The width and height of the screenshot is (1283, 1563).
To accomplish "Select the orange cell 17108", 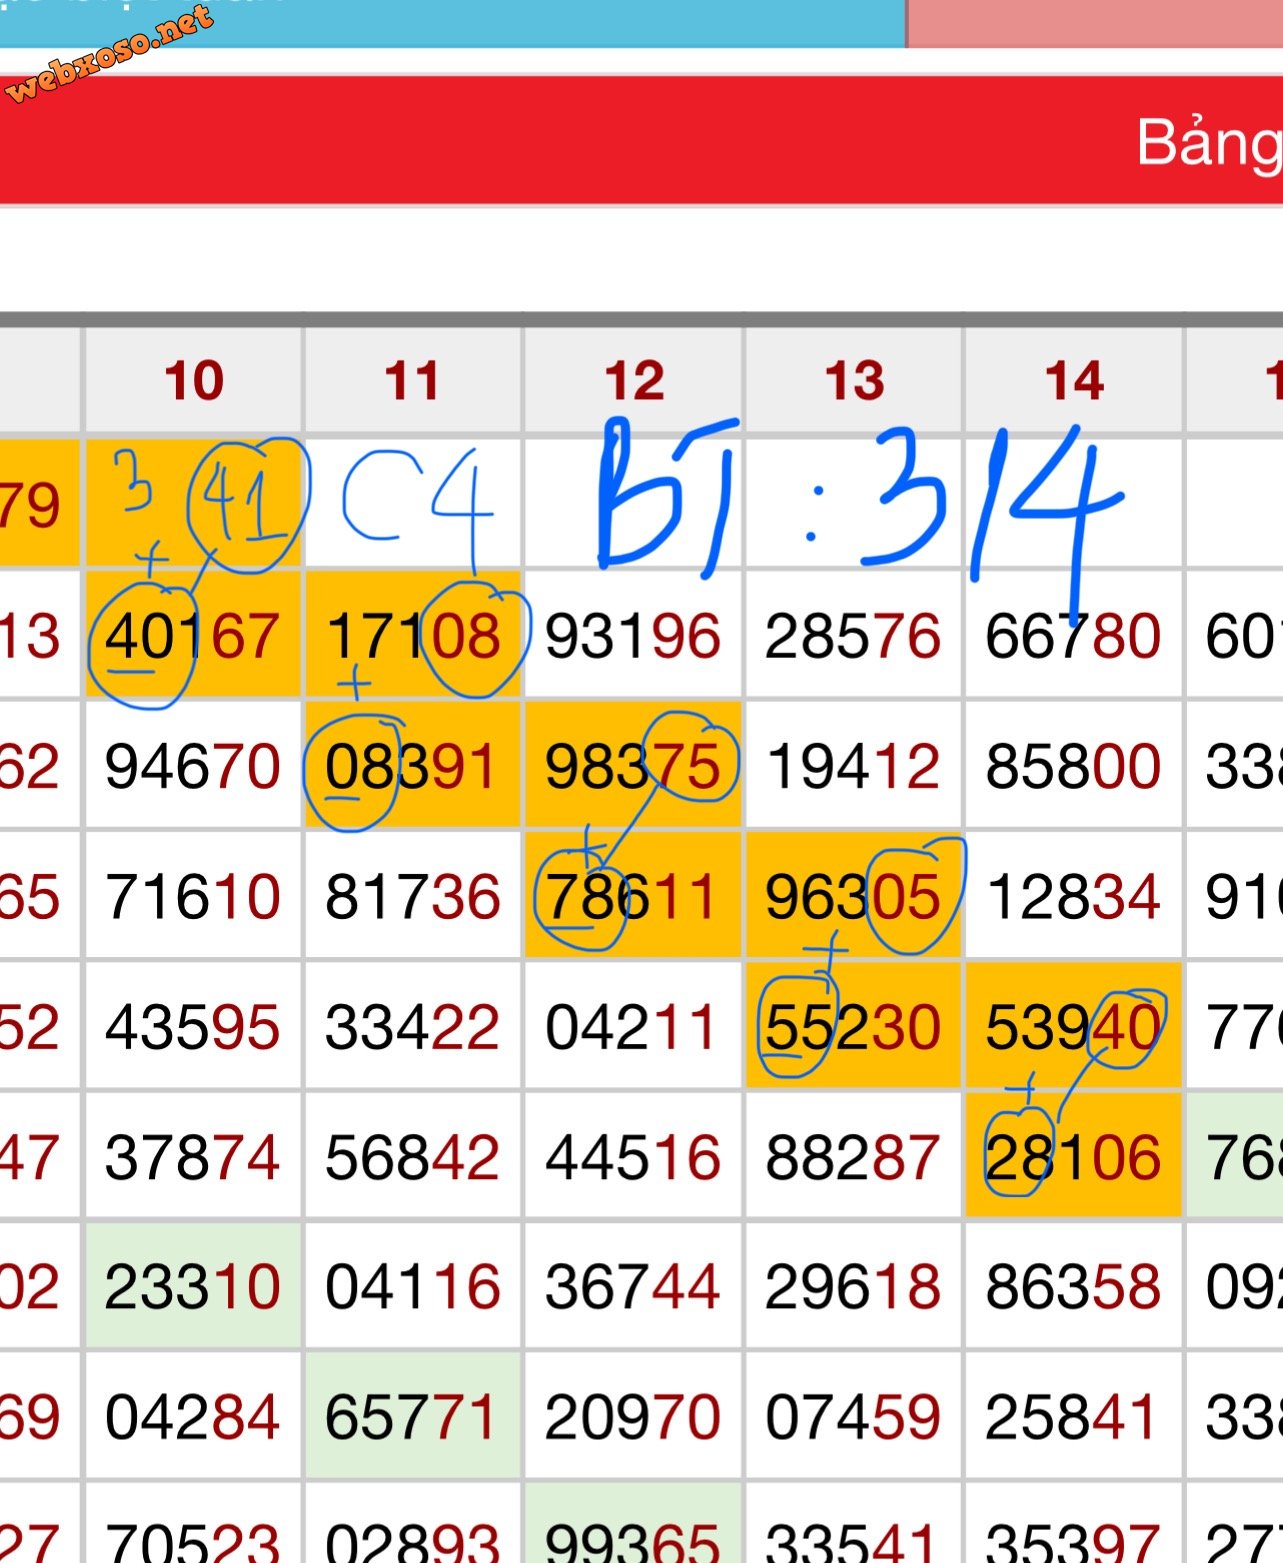I will [x=413, y=636].
